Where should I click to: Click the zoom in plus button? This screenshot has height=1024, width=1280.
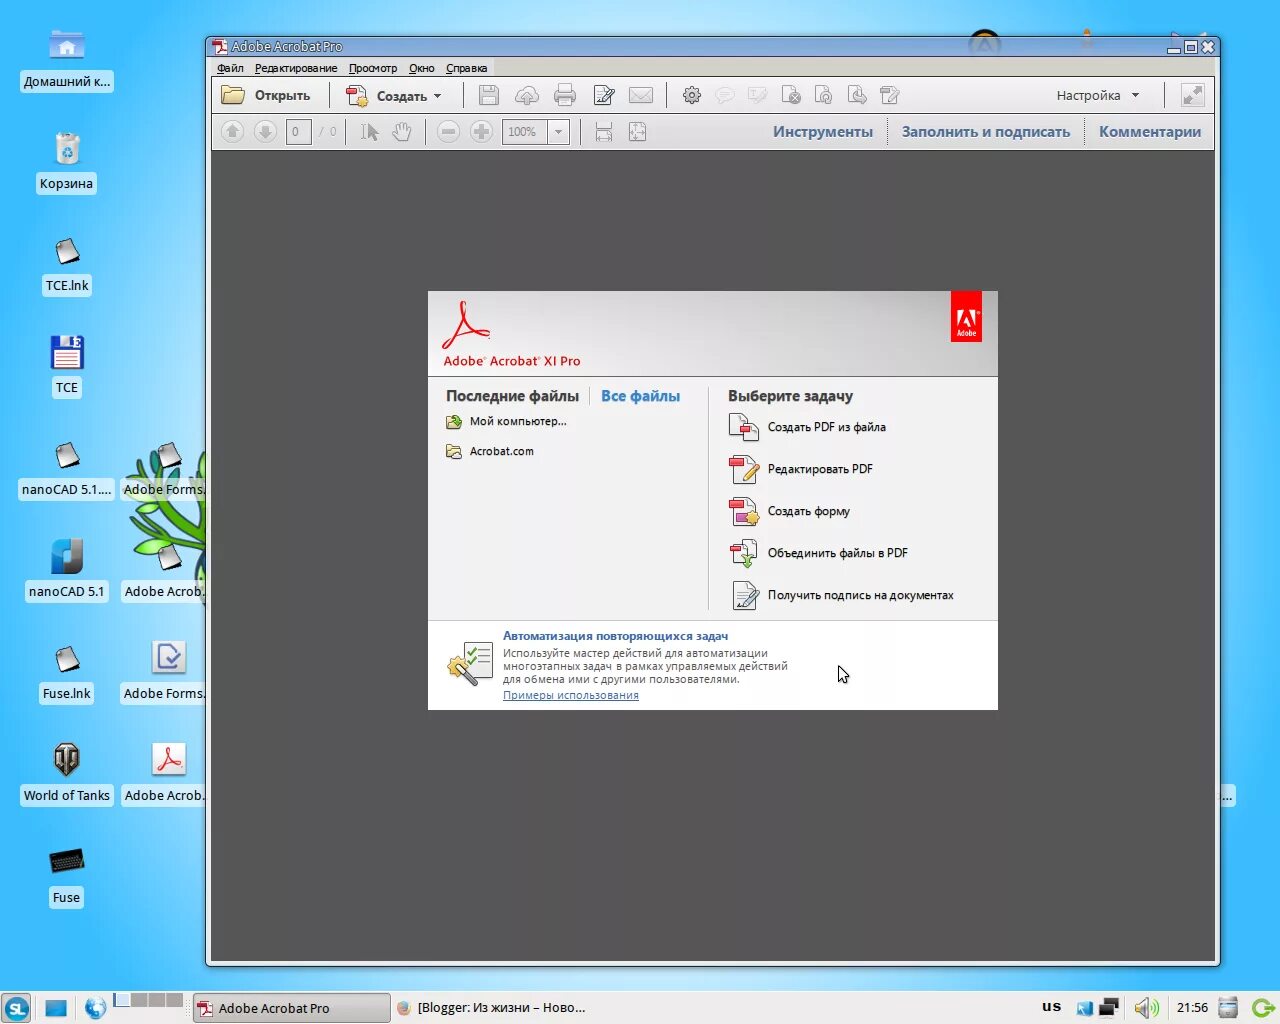[x=482, y=132]
